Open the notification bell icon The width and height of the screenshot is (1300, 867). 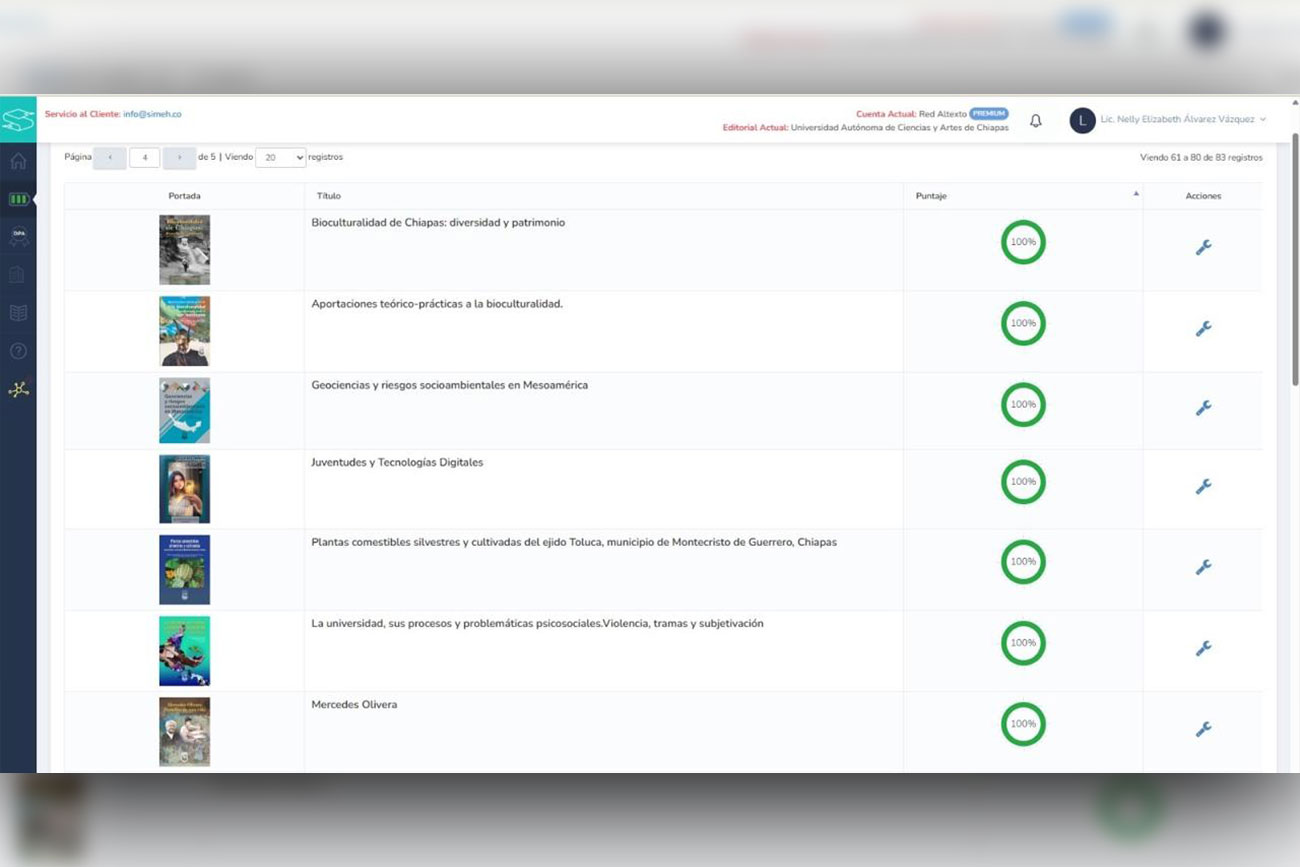[x=1035, y=120]
